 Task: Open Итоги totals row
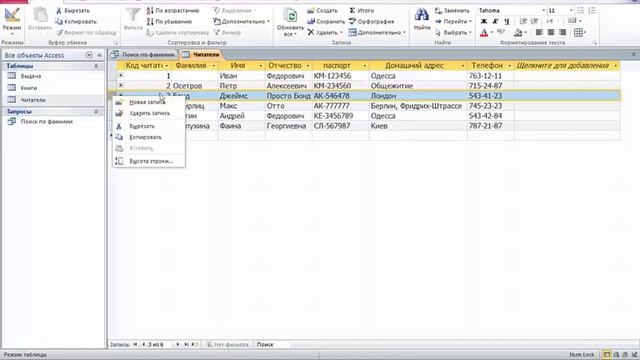point(362,11)
